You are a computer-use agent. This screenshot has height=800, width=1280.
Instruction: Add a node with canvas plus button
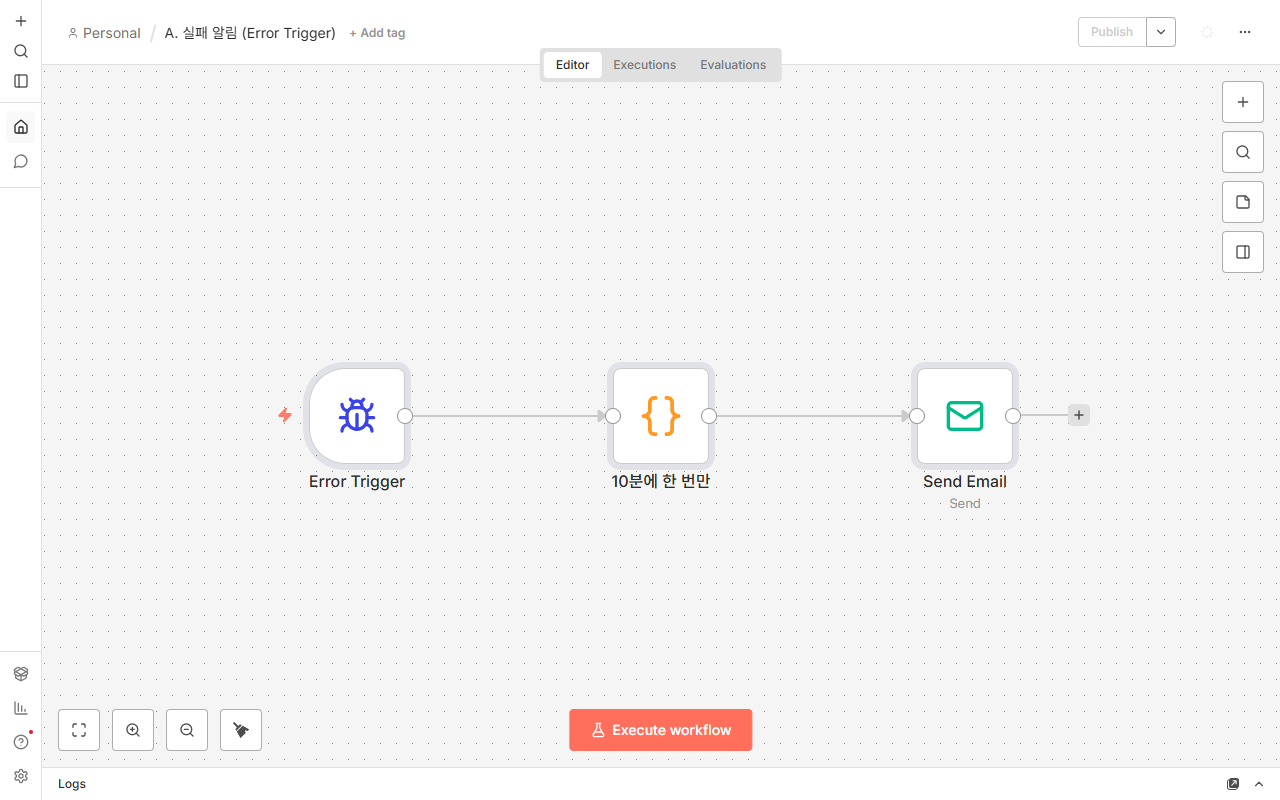(1243, 102)
